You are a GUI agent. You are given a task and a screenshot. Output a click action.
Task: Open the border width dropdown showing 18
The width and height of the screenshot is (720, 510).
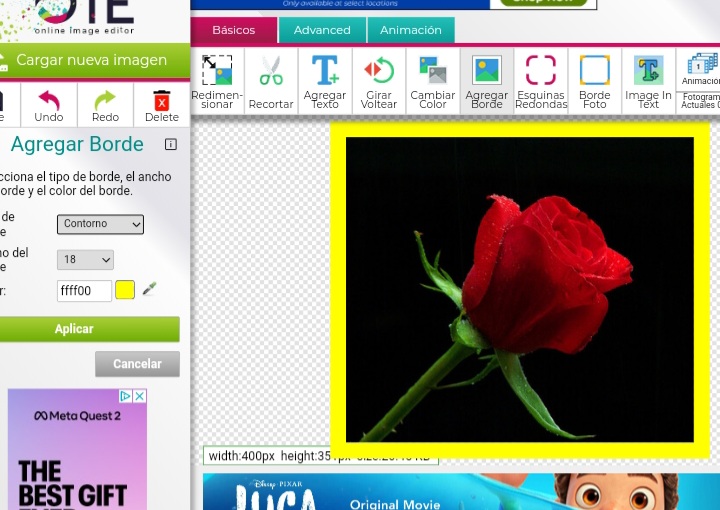point(86,260)
